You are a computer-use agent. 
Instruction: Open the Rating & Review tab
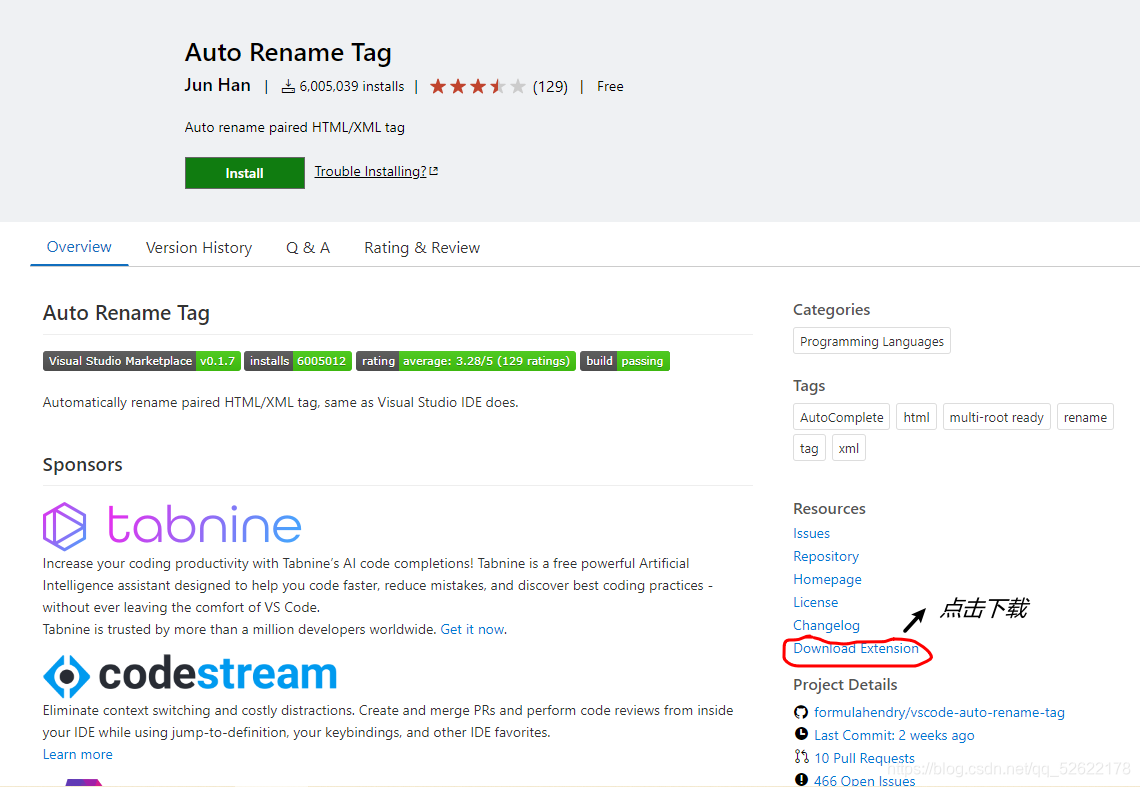coord(422,248)
